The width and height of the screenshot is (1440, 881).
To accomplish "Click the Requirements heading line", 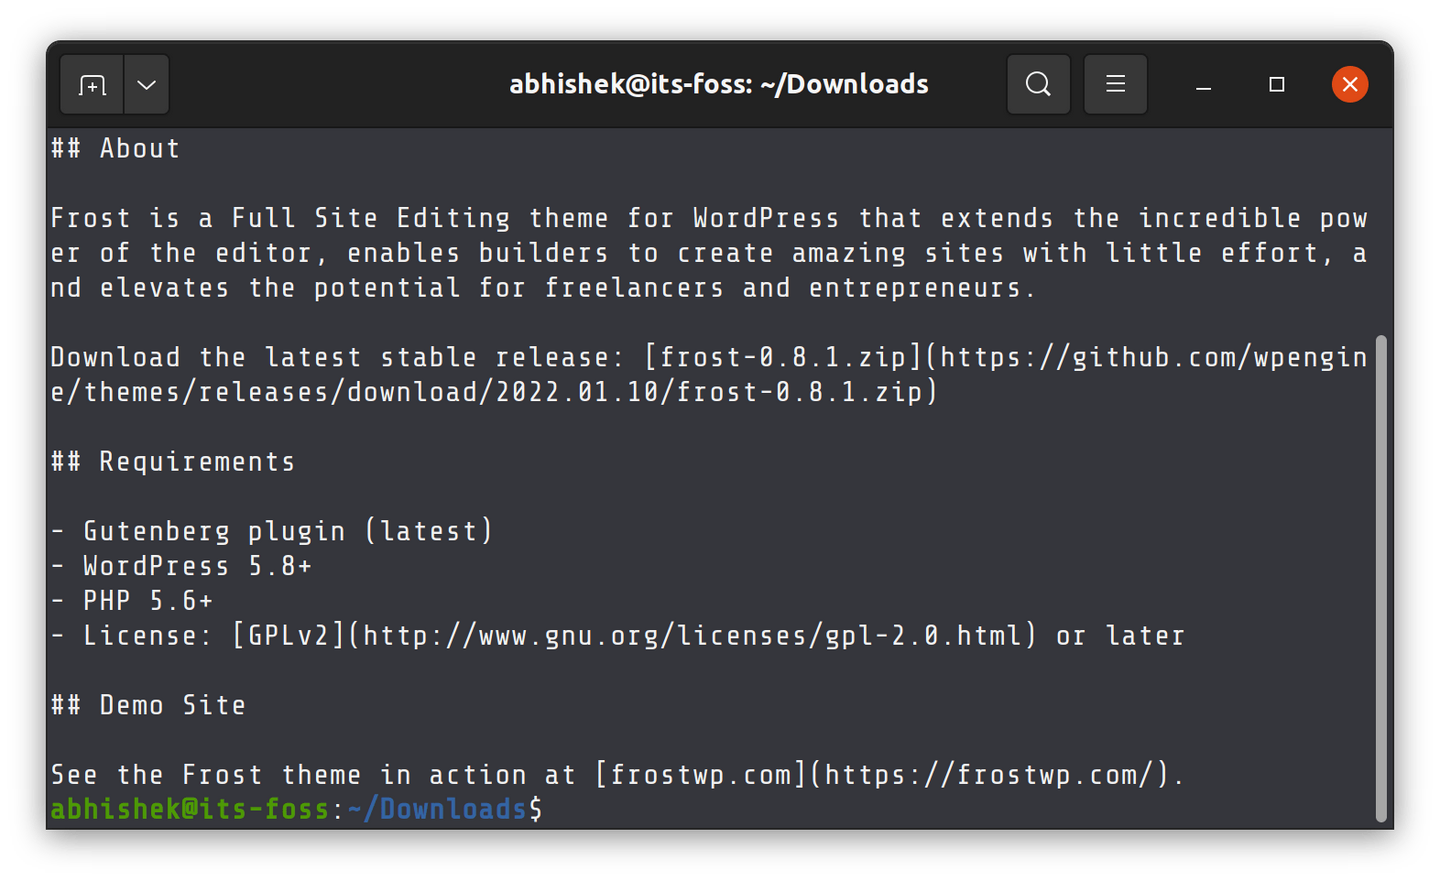I will (x=172, y=461).
